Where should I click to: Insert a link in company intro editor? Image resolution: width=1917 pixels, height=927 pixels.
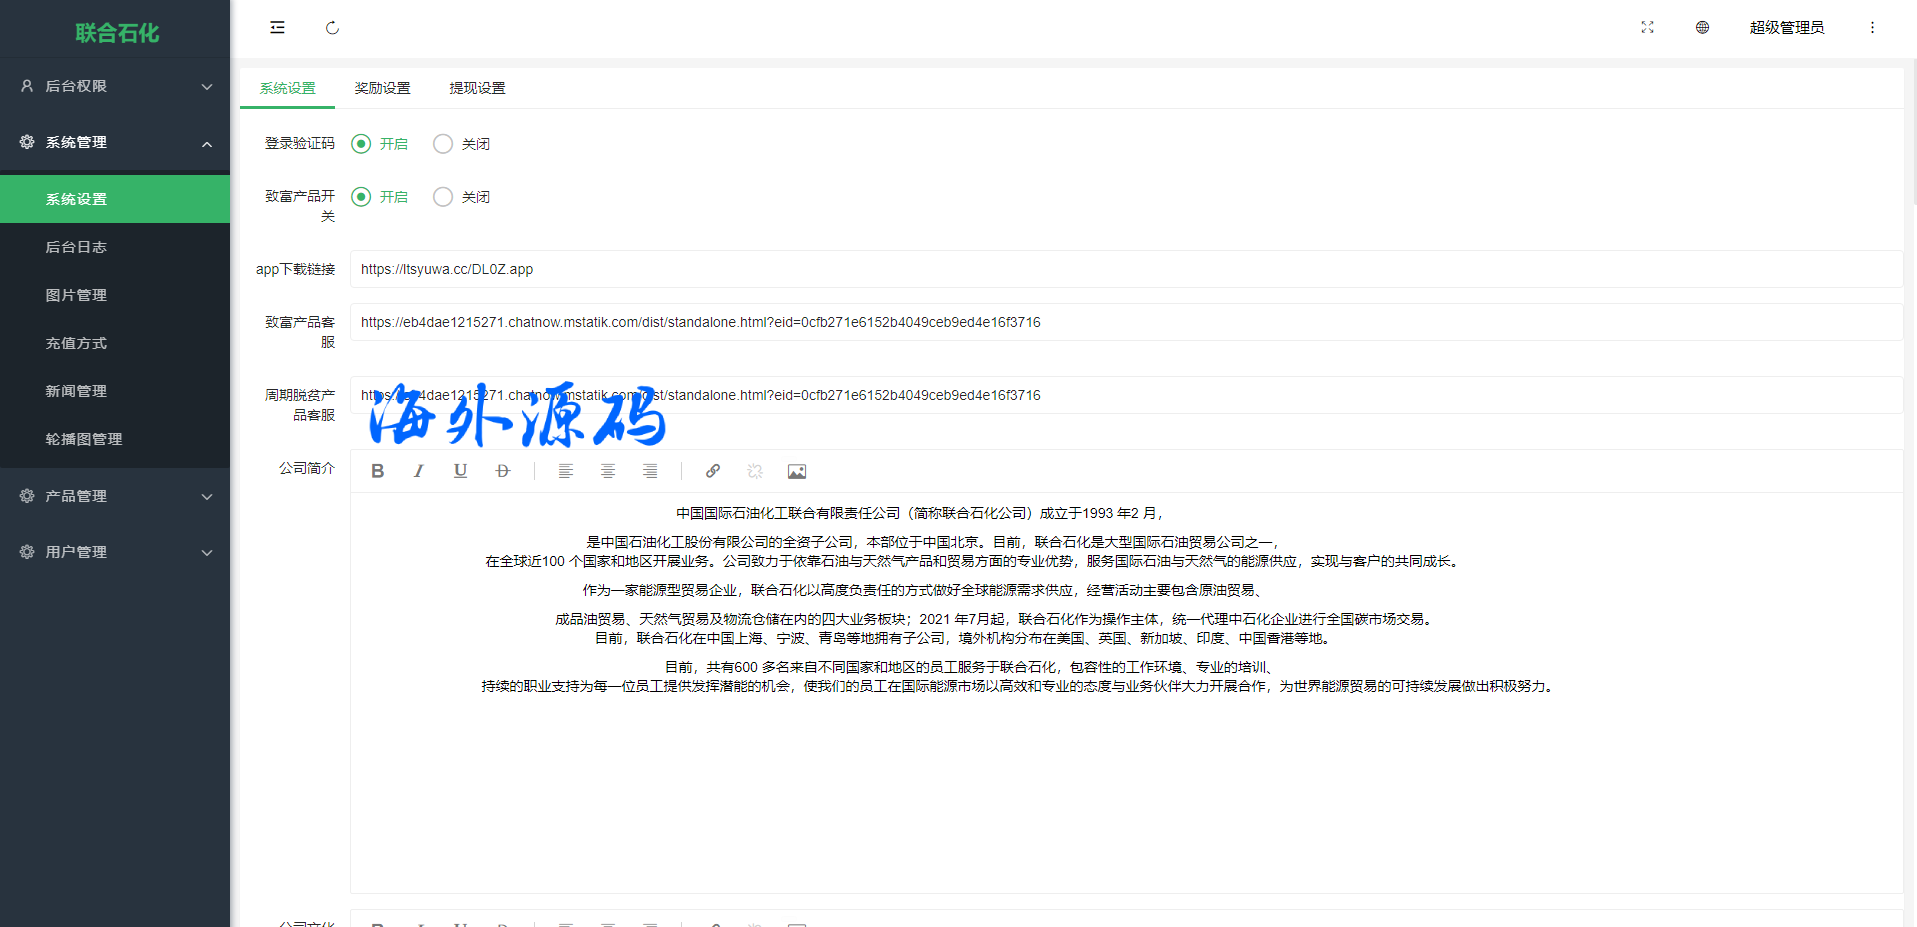coord(713,471)
